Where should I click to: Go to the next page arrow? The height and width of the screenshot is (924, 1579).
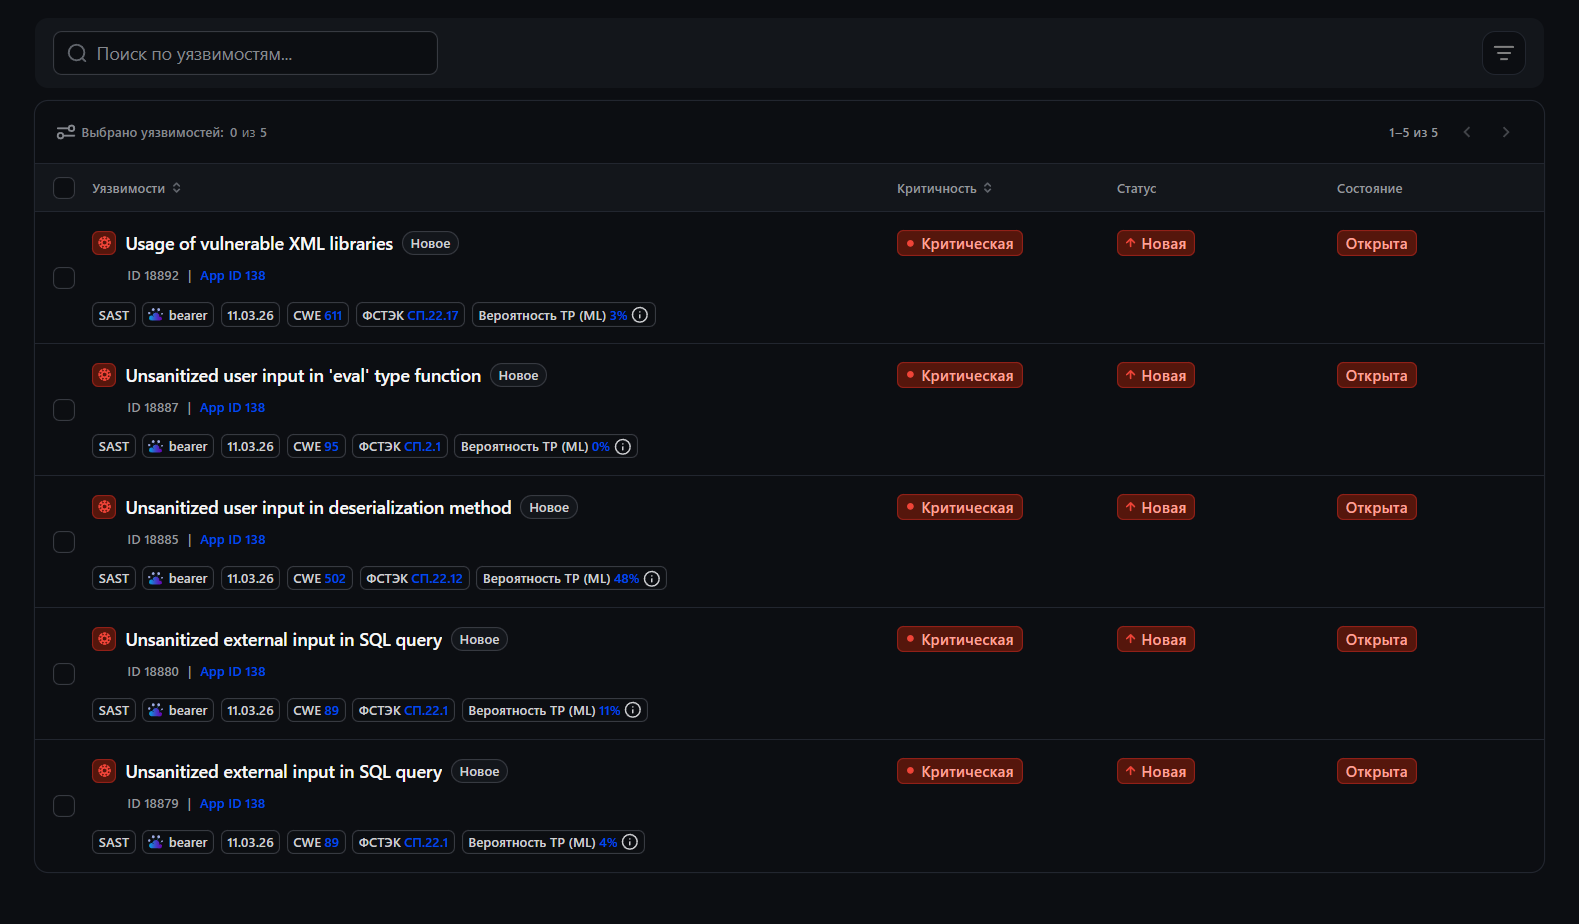tap(1506, 132)
